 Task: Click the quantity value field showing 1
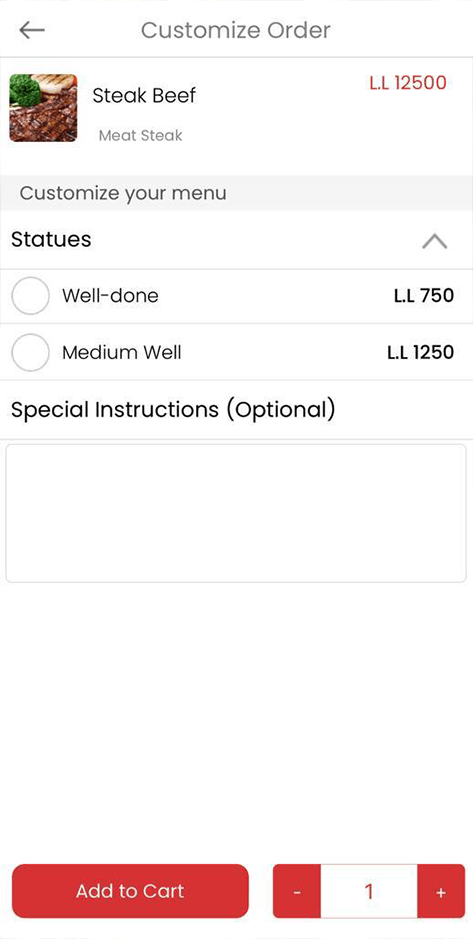pos(369,892)
